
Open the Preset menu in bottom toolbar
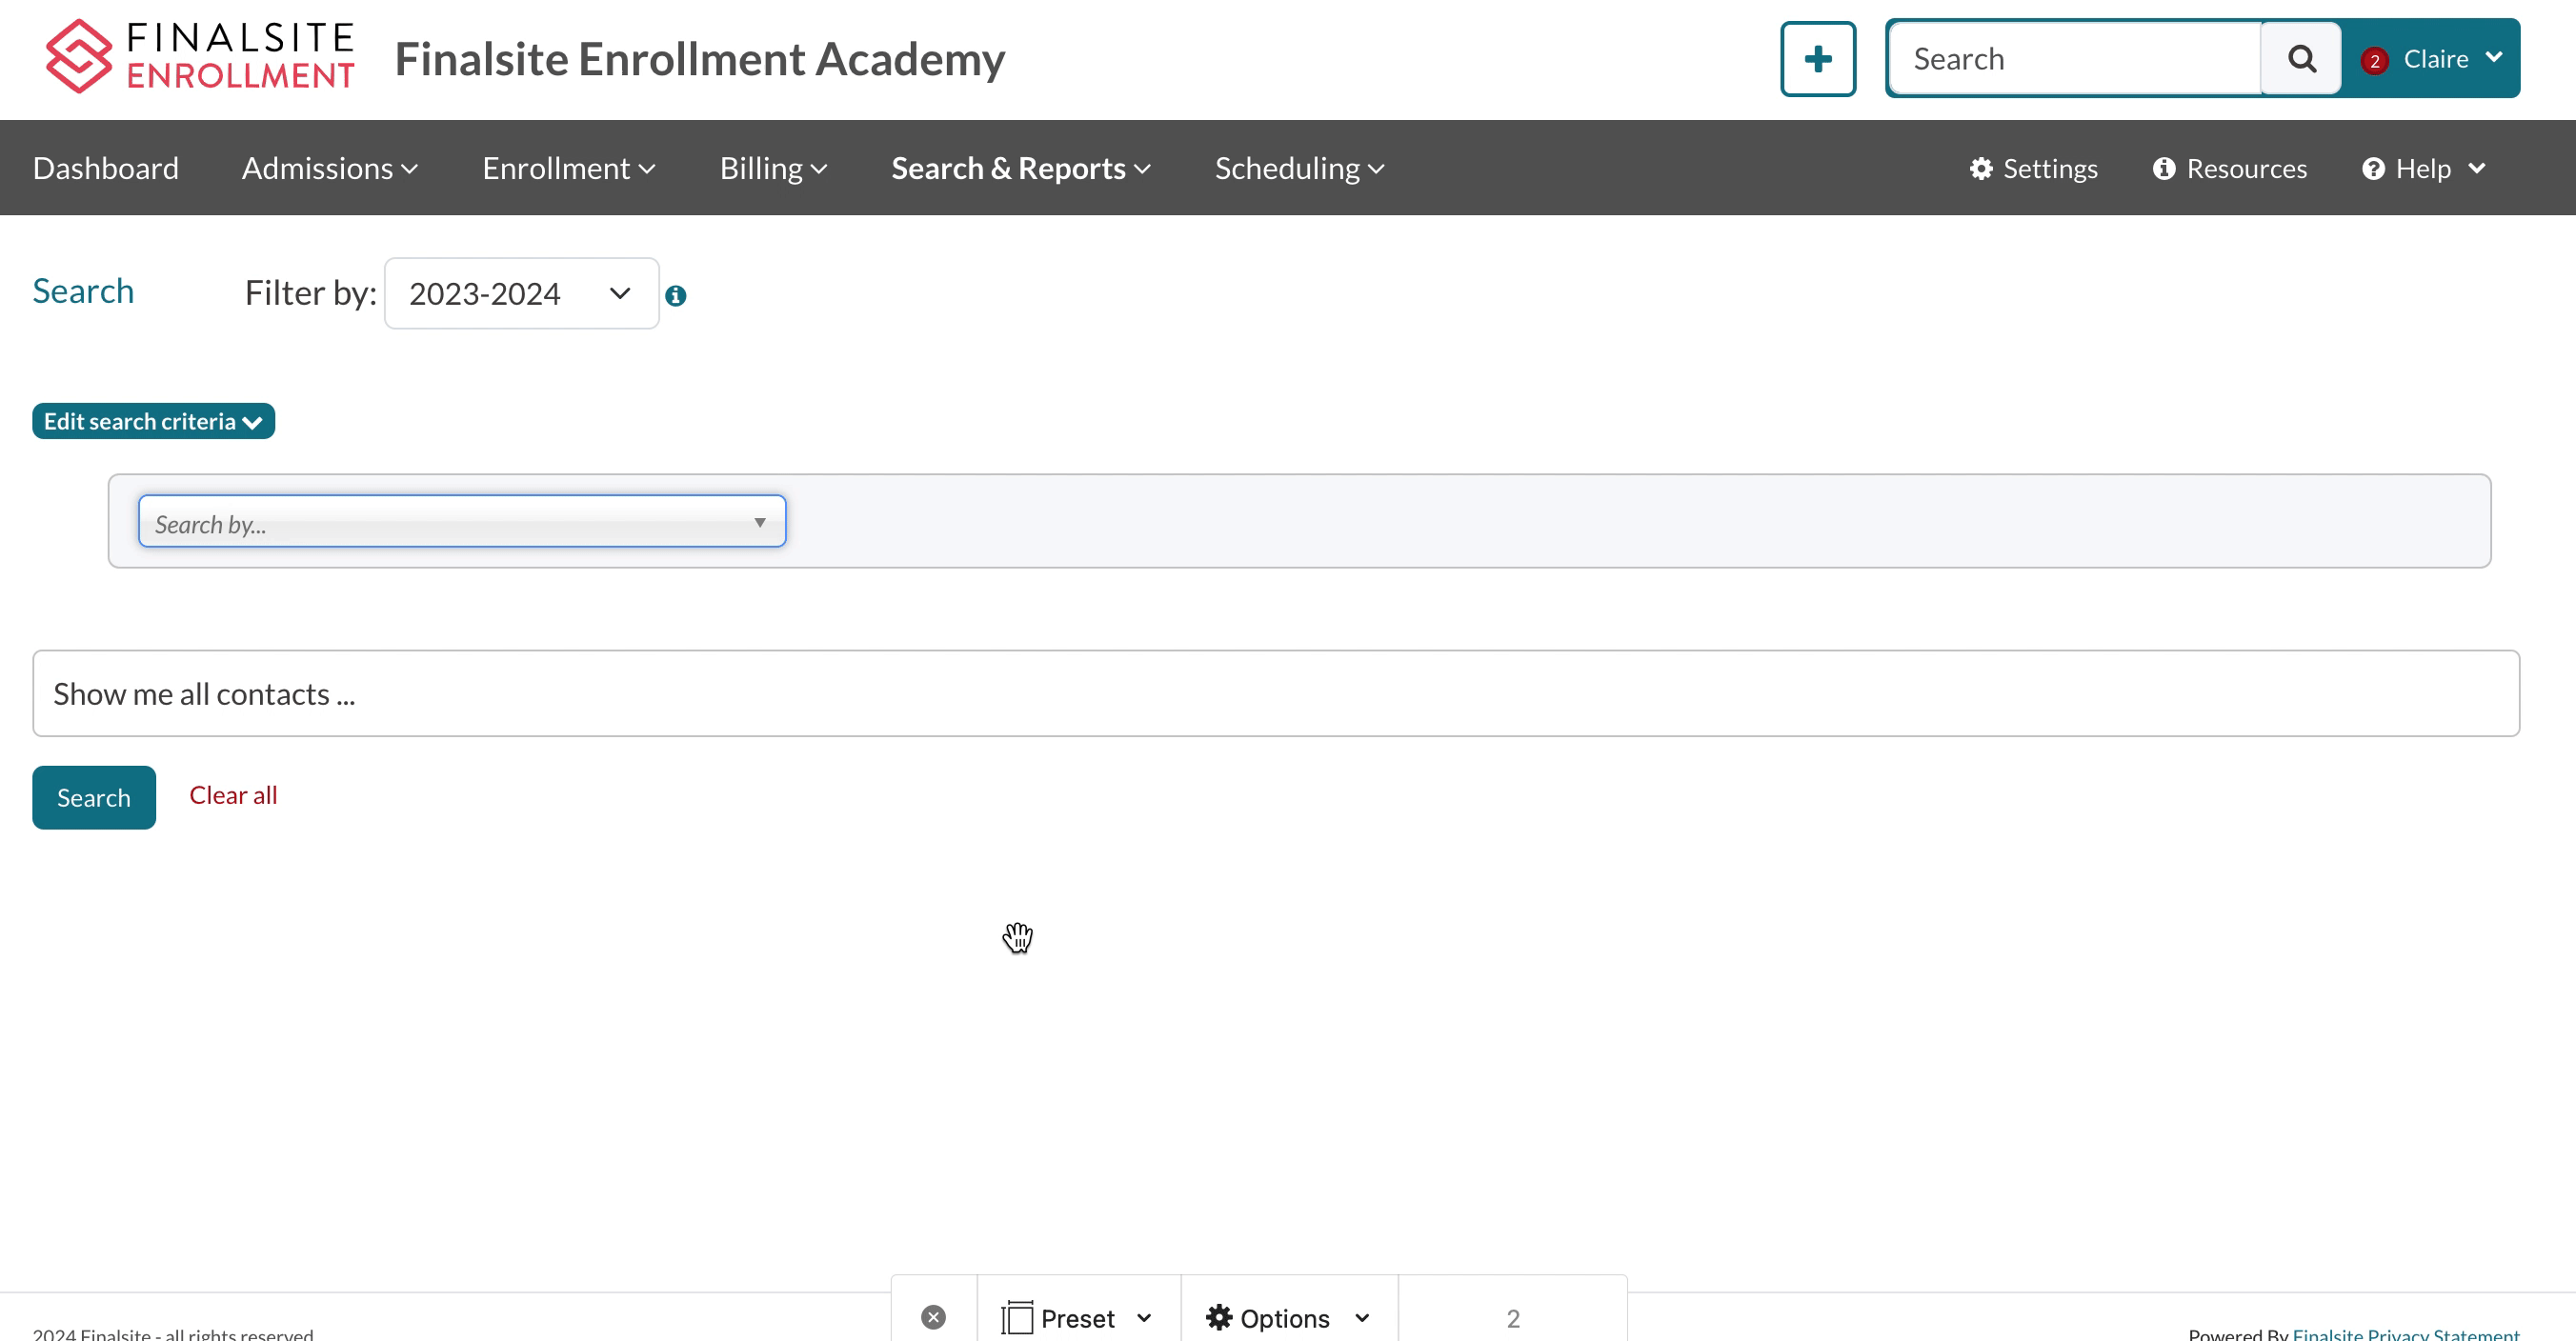point(1078,1317)
